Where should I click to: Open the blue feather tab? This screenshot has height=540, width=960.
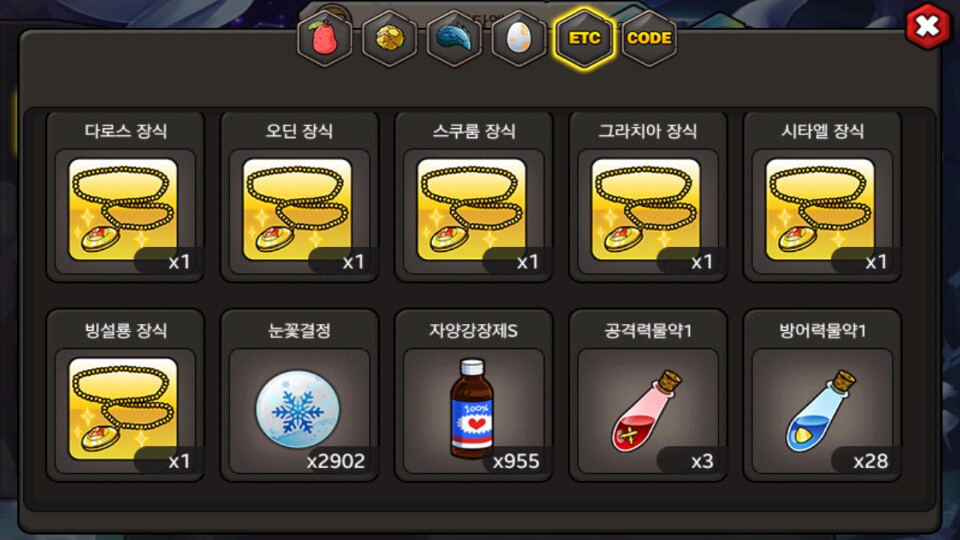tap(454, 39)
